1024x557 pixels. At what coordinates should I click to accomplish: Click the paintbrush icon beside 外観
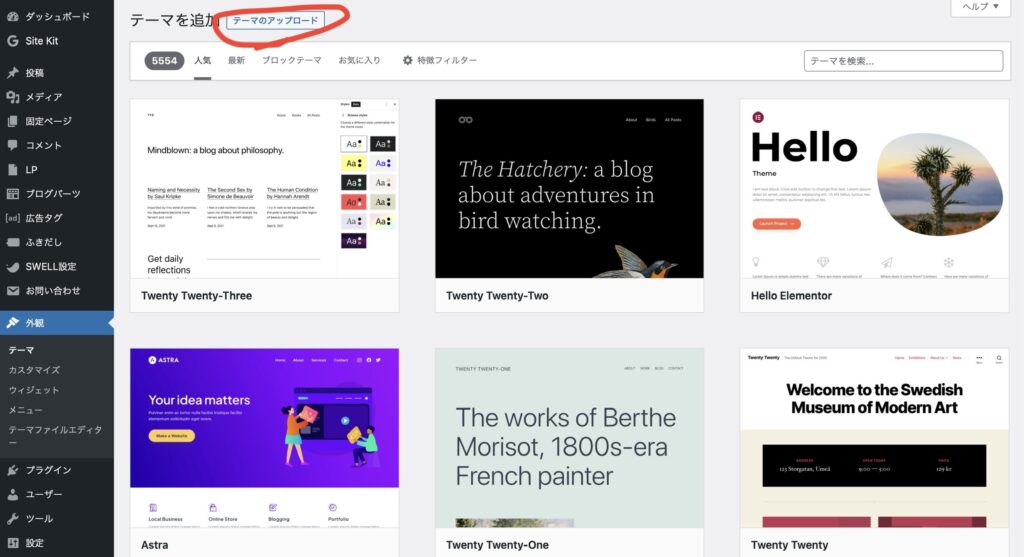coord(12,323)
